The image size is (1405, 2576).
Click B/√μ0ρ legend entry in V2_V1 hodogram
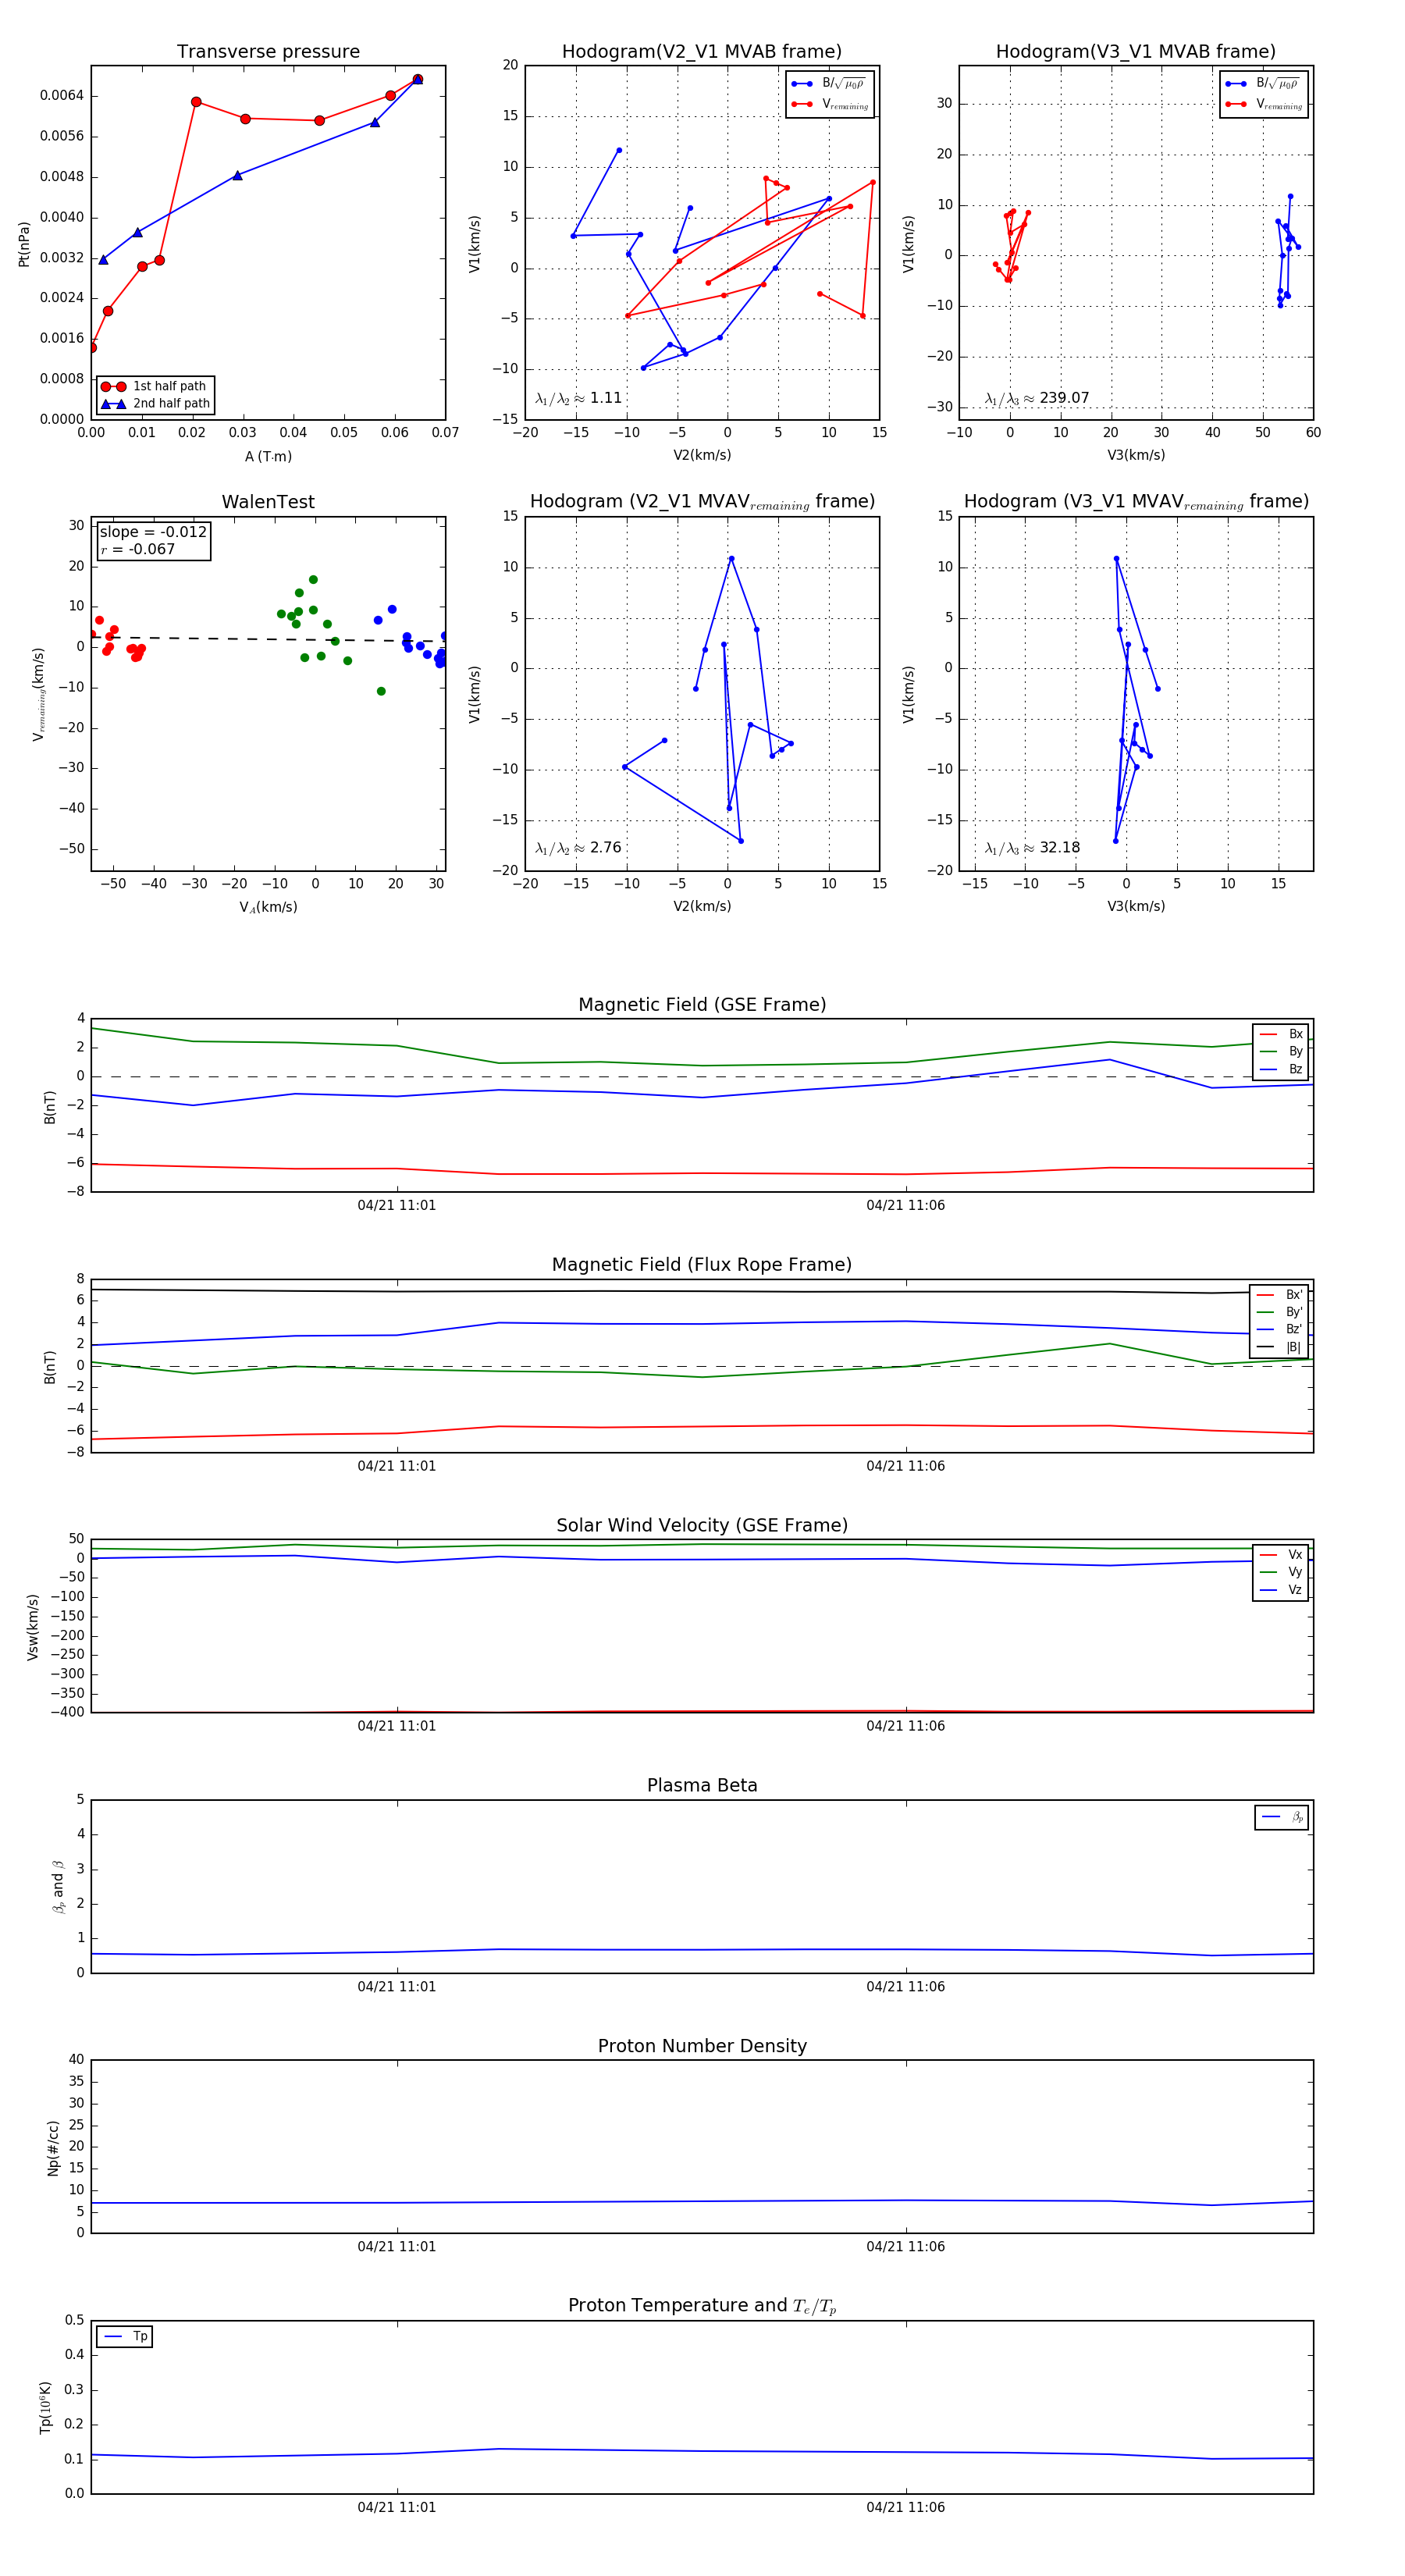(x=830, y=84)
